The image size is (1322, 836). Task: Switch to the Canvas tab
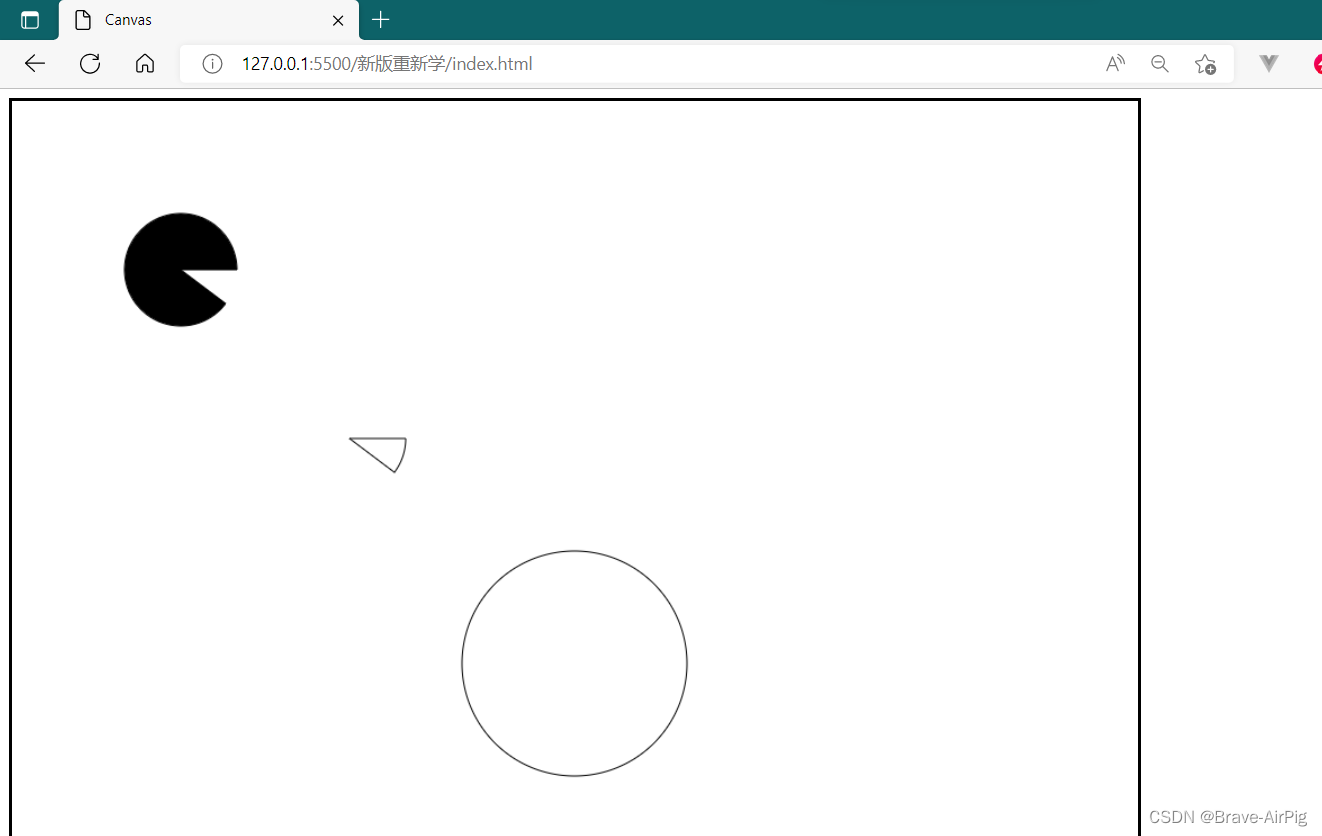tap(209, 20)
